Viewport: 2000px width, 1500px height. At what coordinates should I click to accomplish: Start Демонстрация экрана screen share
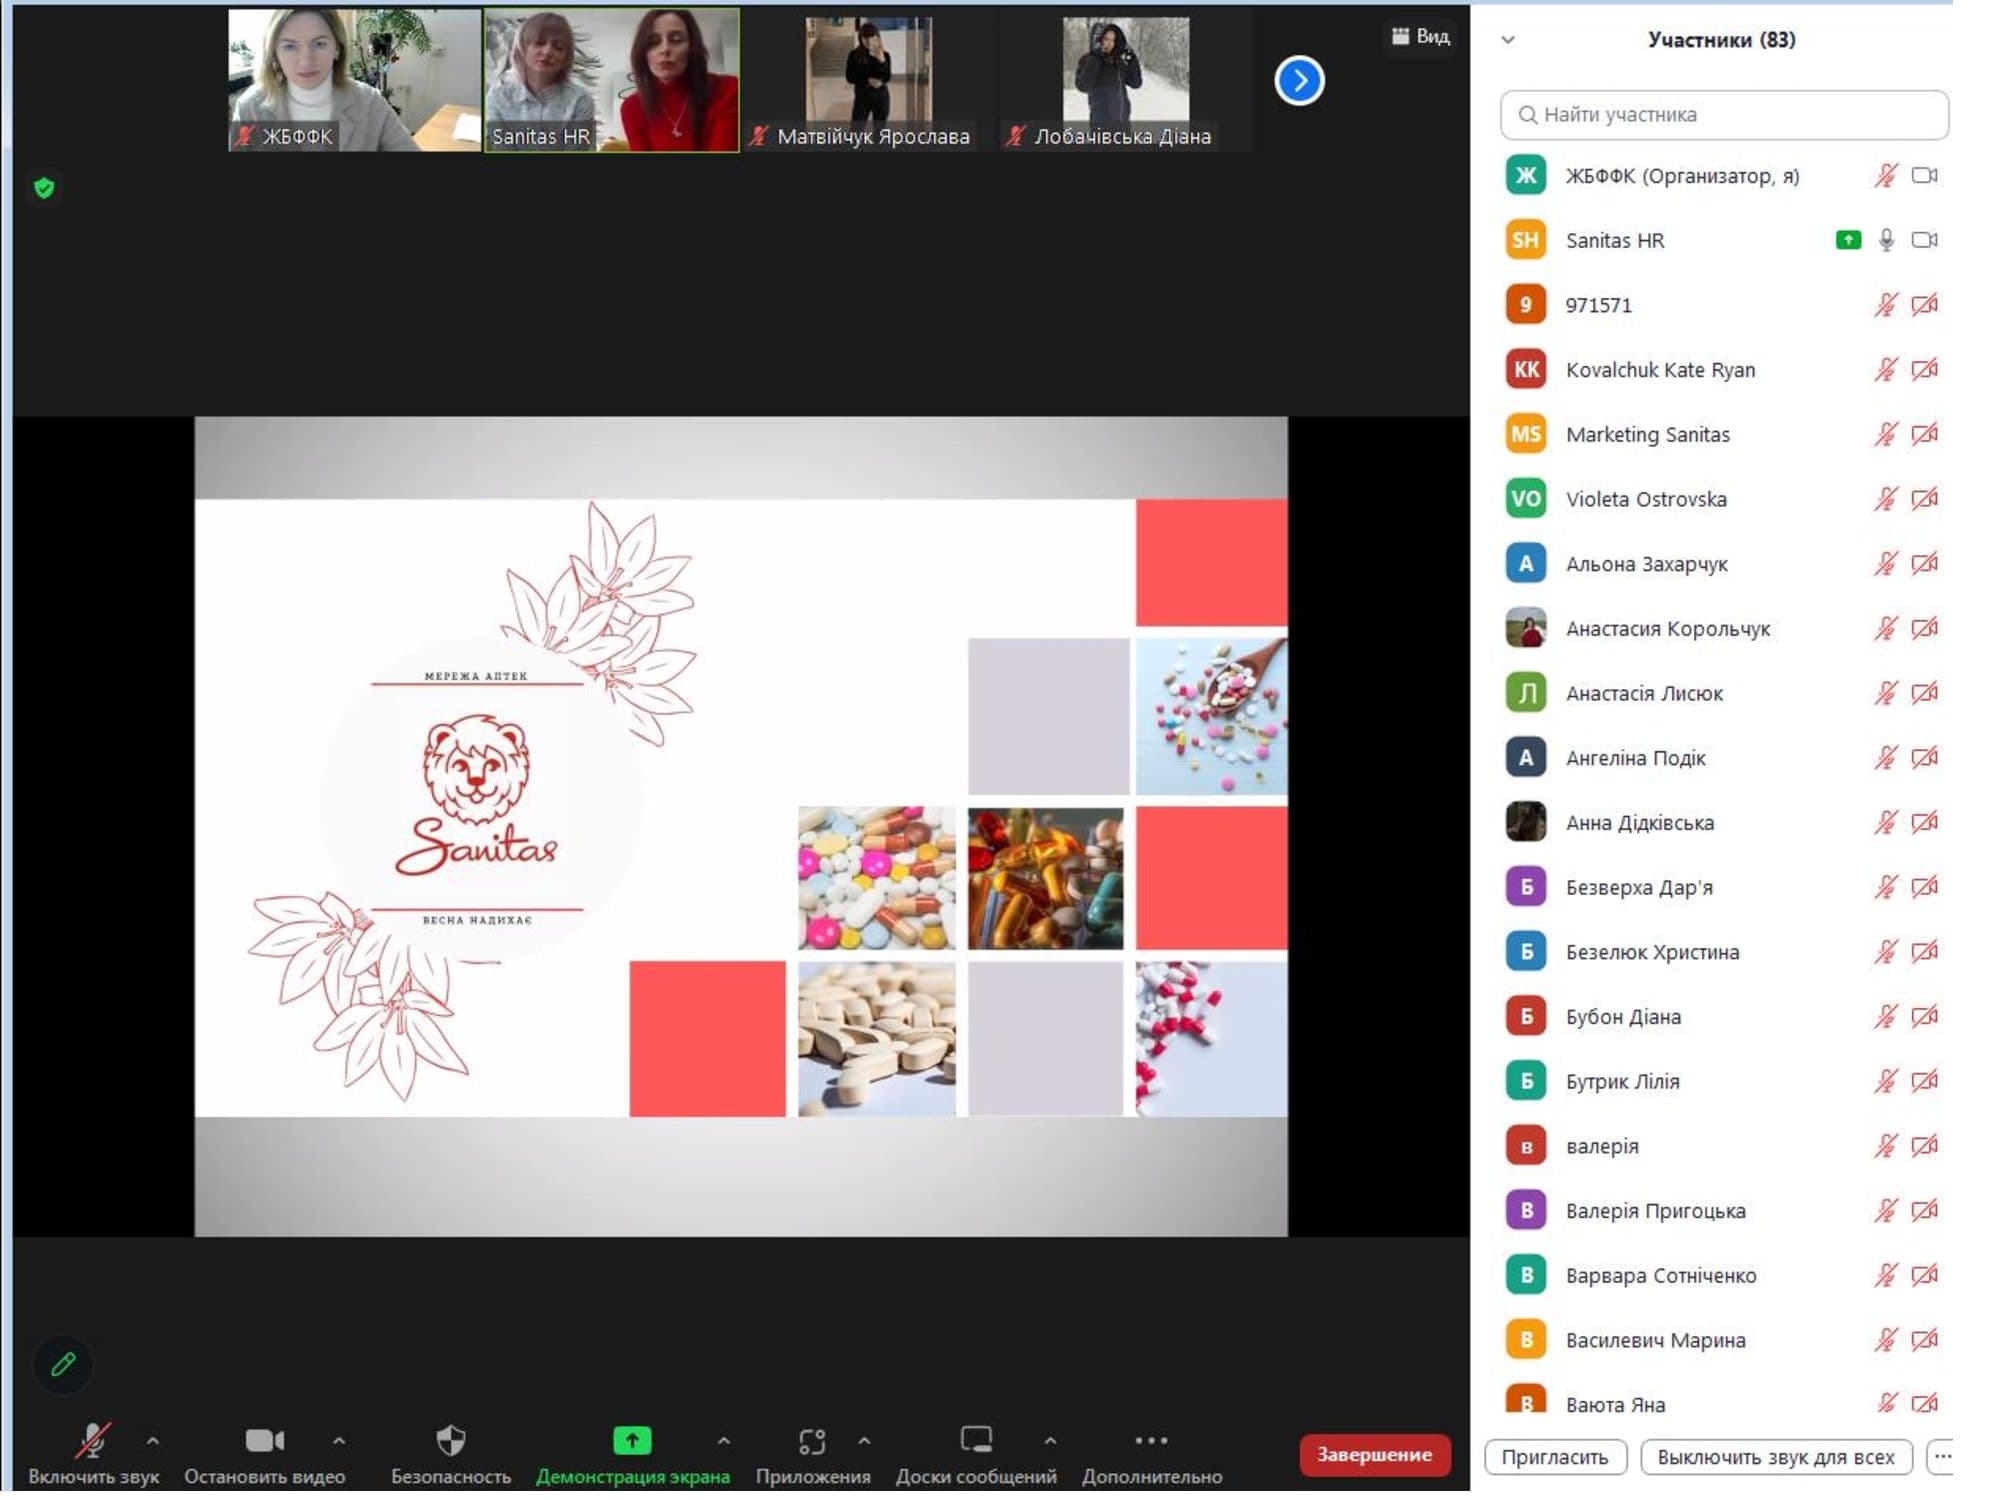[632, 1453]
